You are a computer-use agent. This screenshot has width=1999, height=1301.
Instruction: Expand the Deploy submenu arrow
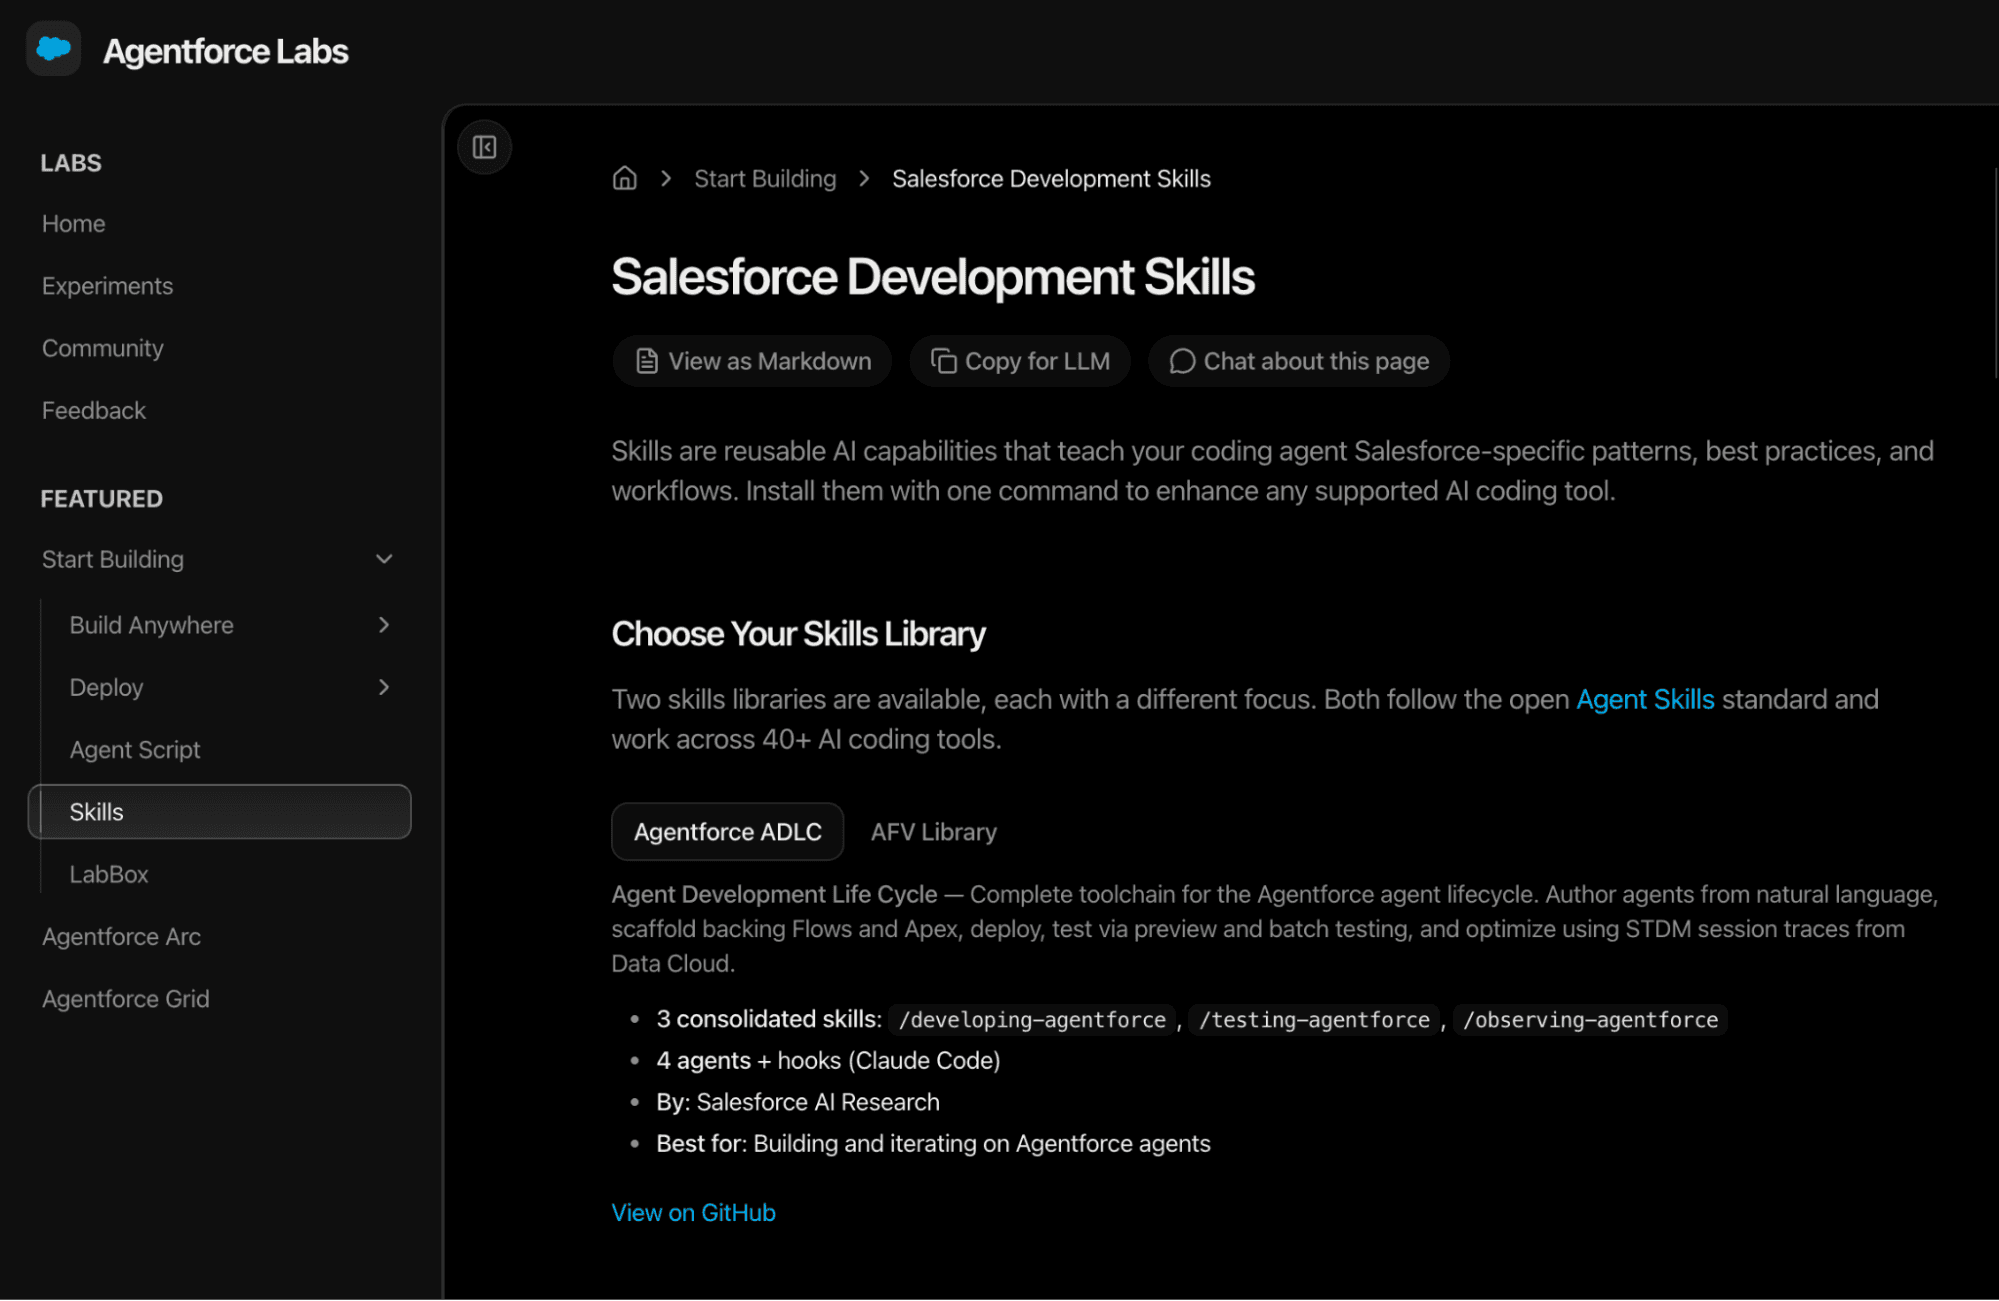pos(384,687)
